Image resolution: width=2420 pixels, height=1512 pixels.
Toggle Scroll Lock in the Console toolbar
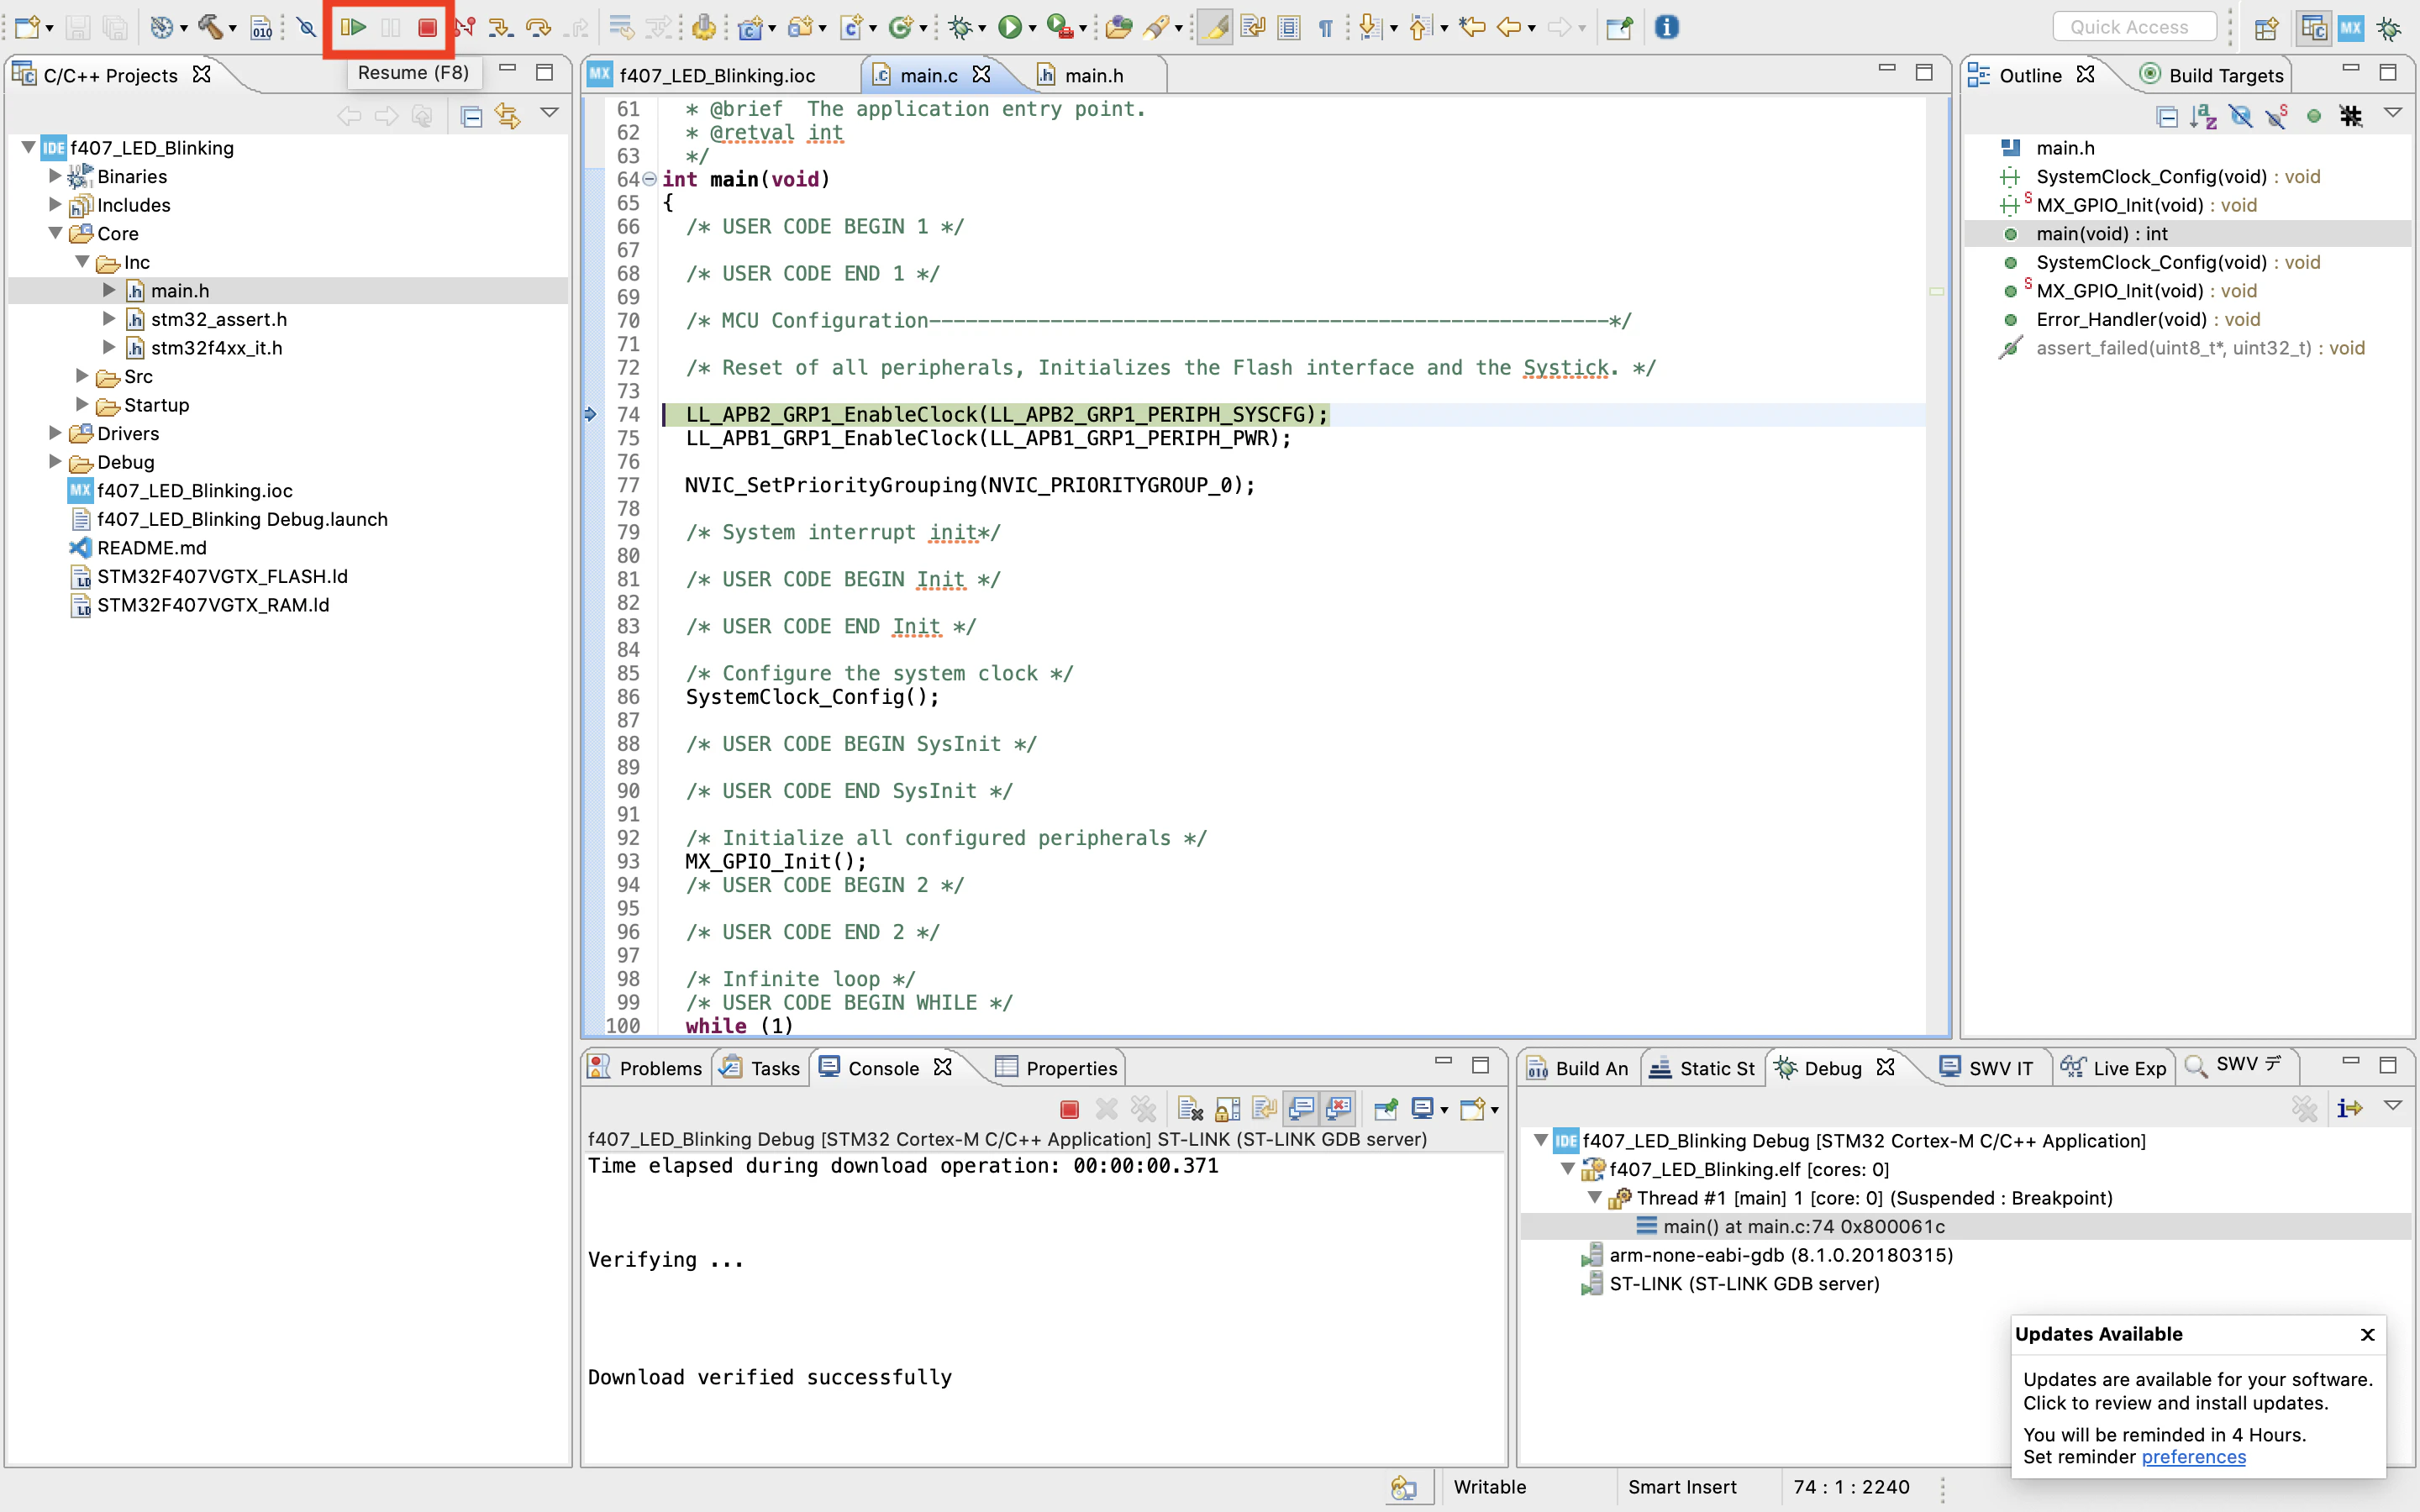[x=1227, y=1108]
